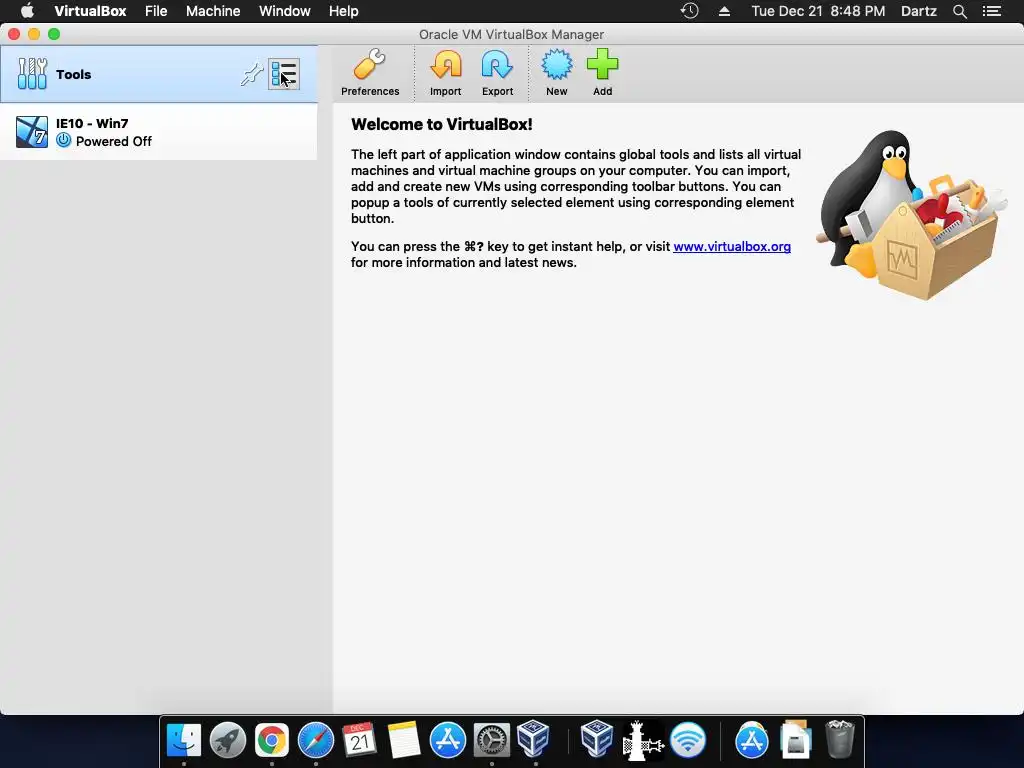Select the Tools entry in sidebar
This screenshot has width=1024, height=768.
pos(159,74)
